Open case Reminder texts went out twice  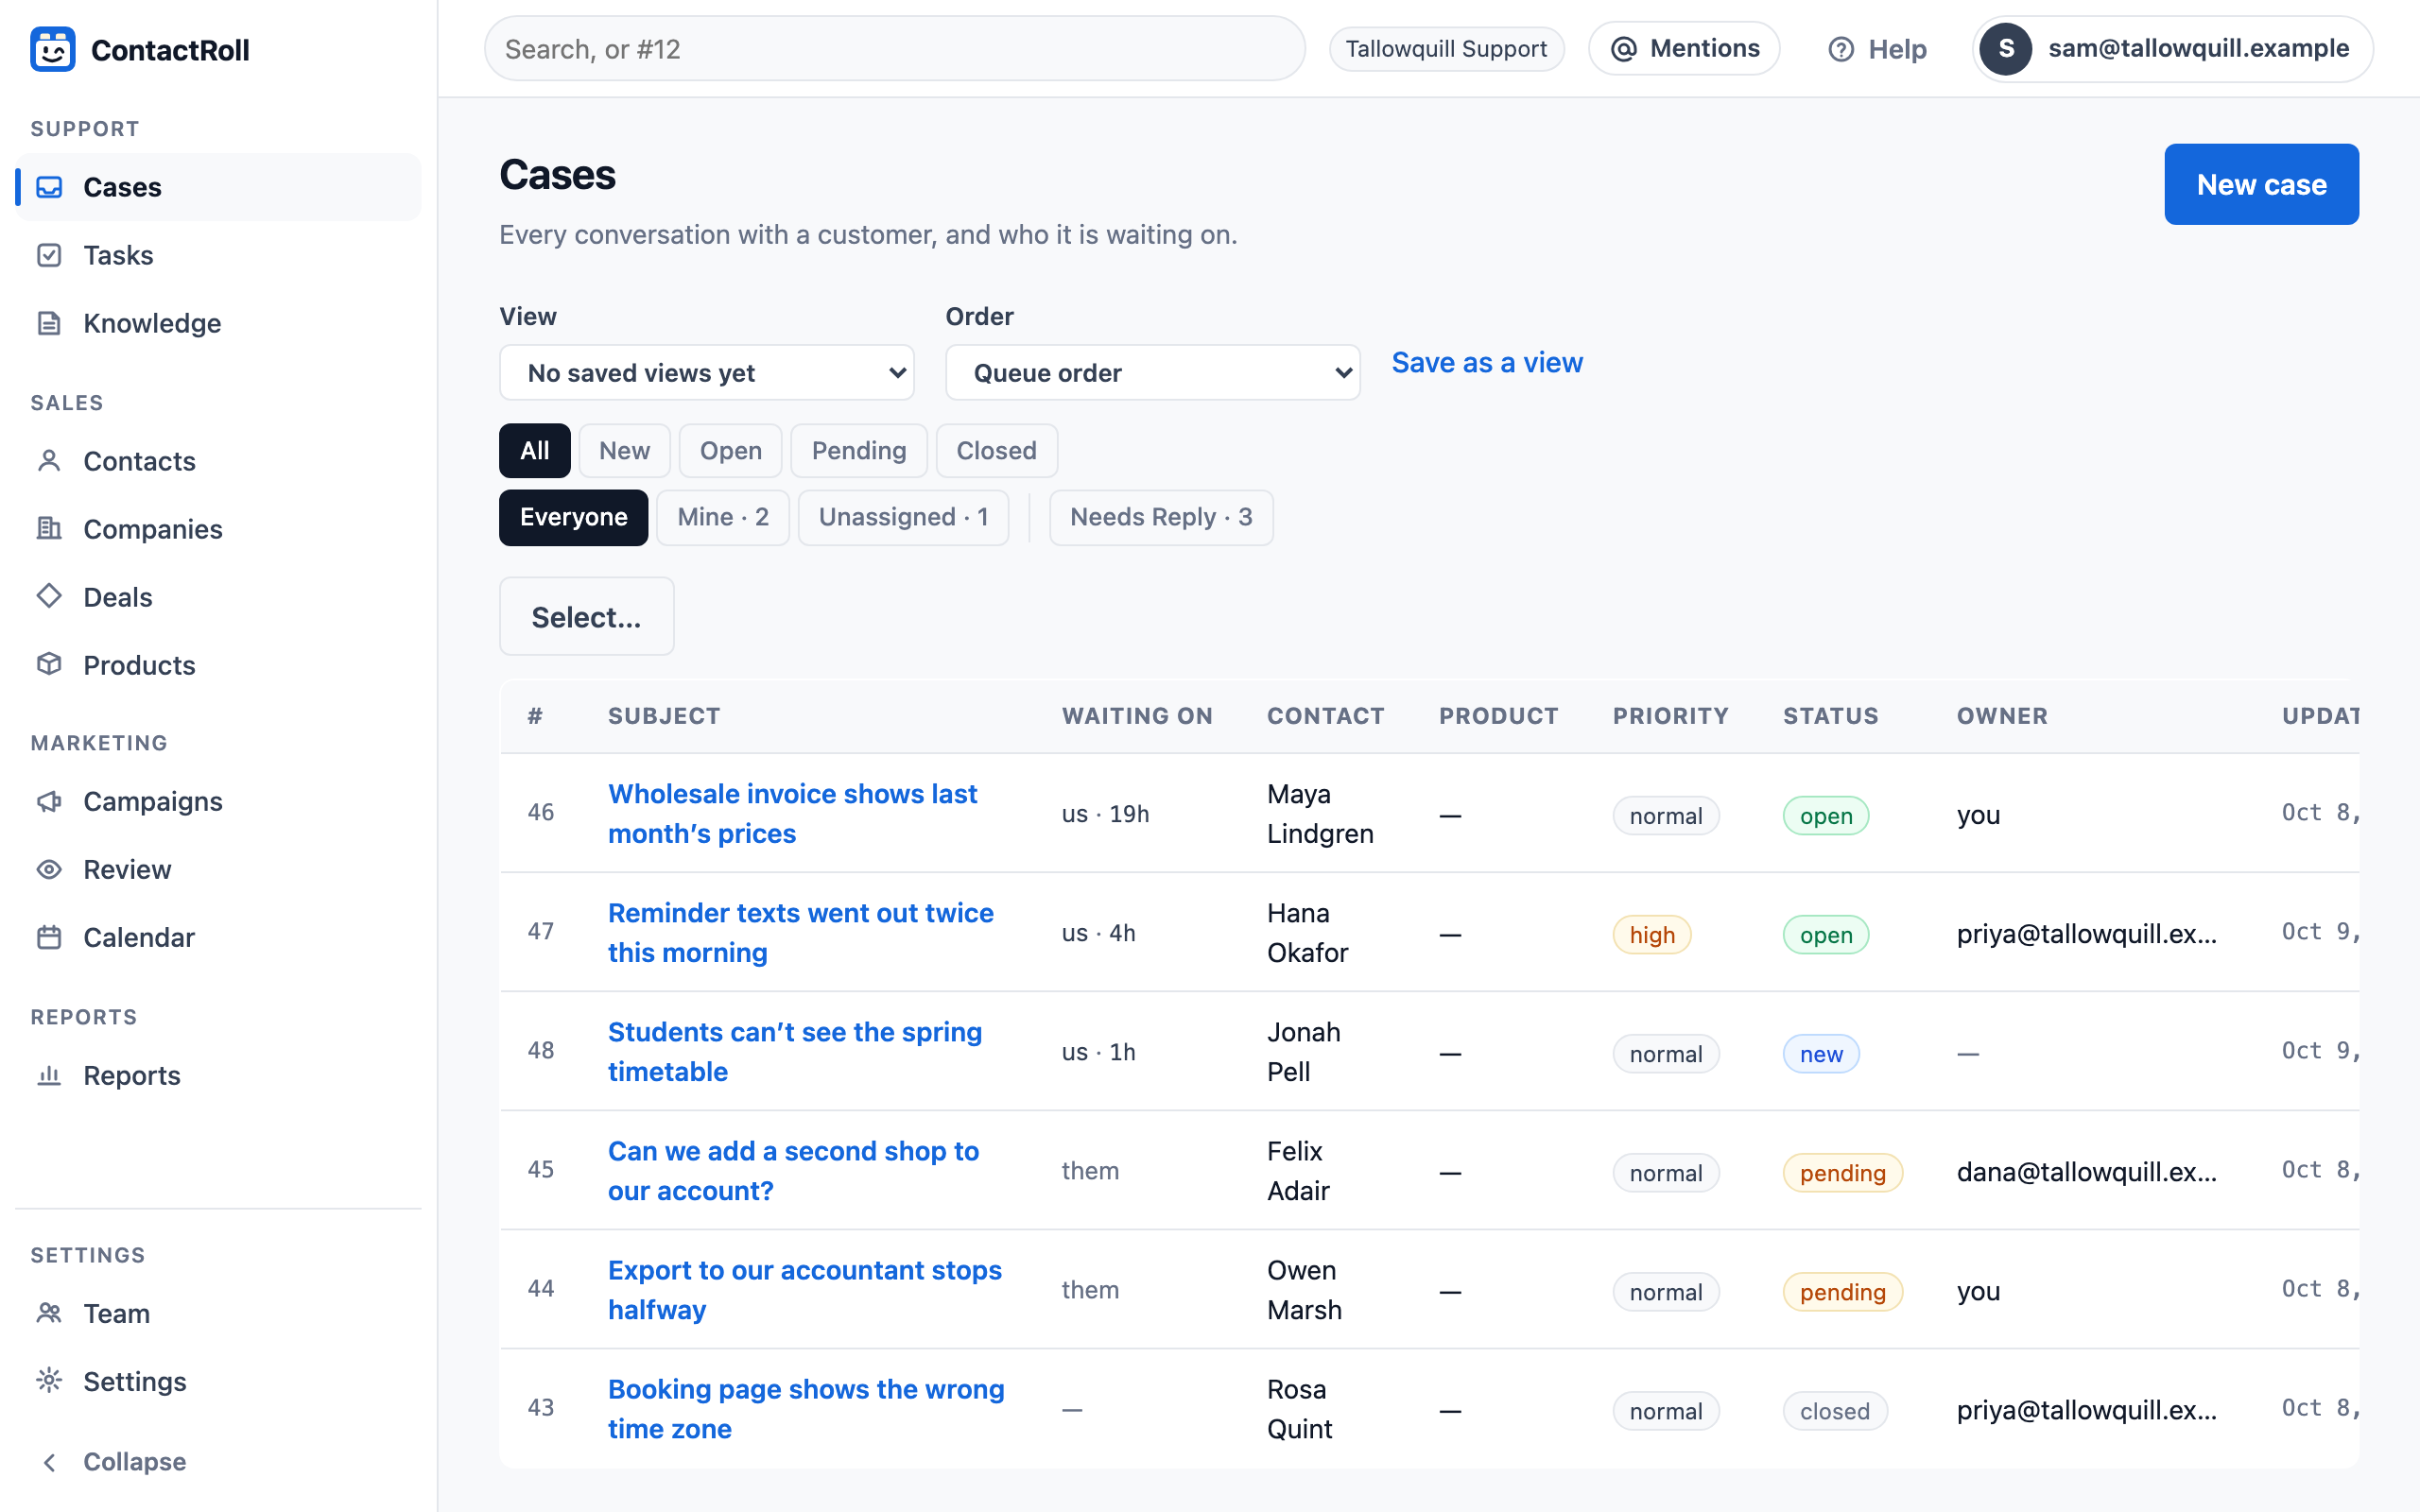(x=801, y=932)
